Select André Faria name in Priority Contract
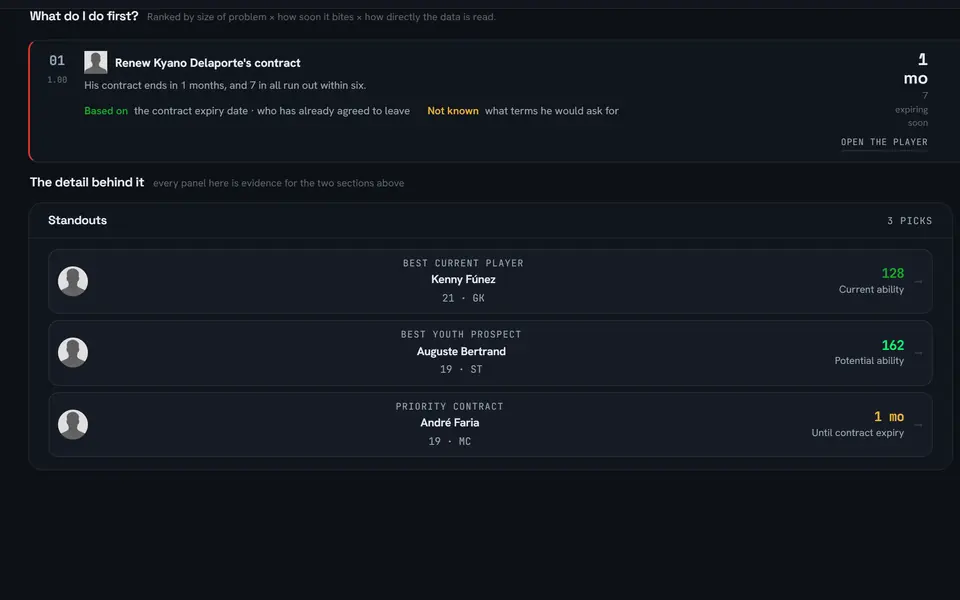Viewport: 960px width, 600px height. (x=449, y=422)
